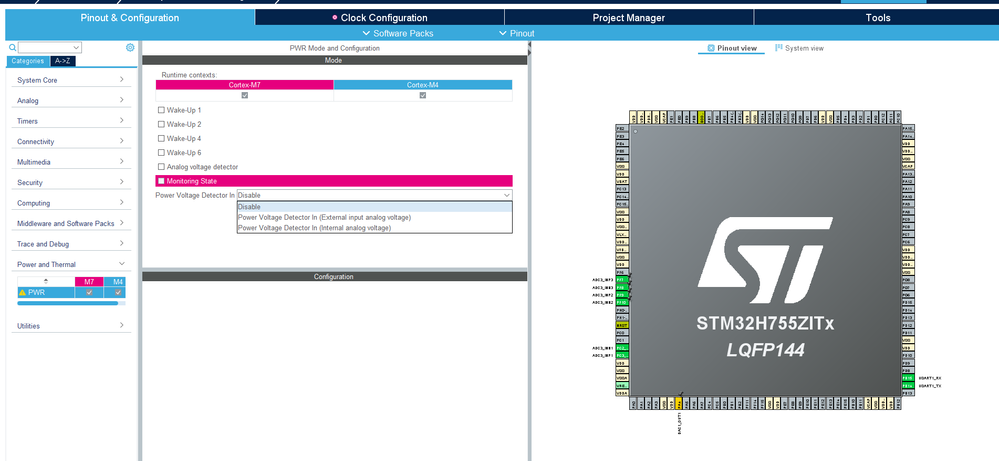The height and width of the screenshot is (461, 999).
Task: Click the warning icon beside PWR
Action: (22, 292)
